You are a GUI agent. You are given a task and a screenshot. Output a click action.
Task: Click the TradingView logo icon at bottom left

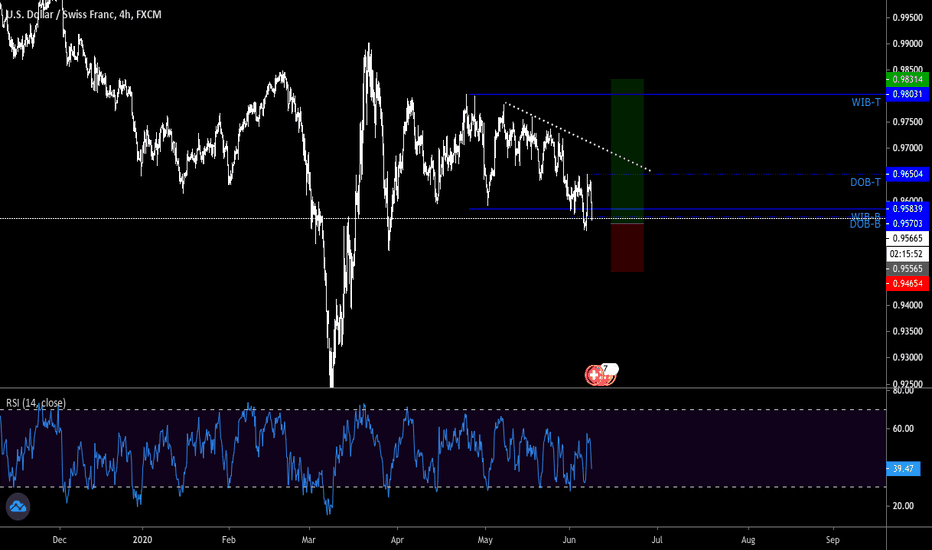[x=18, y=507]
